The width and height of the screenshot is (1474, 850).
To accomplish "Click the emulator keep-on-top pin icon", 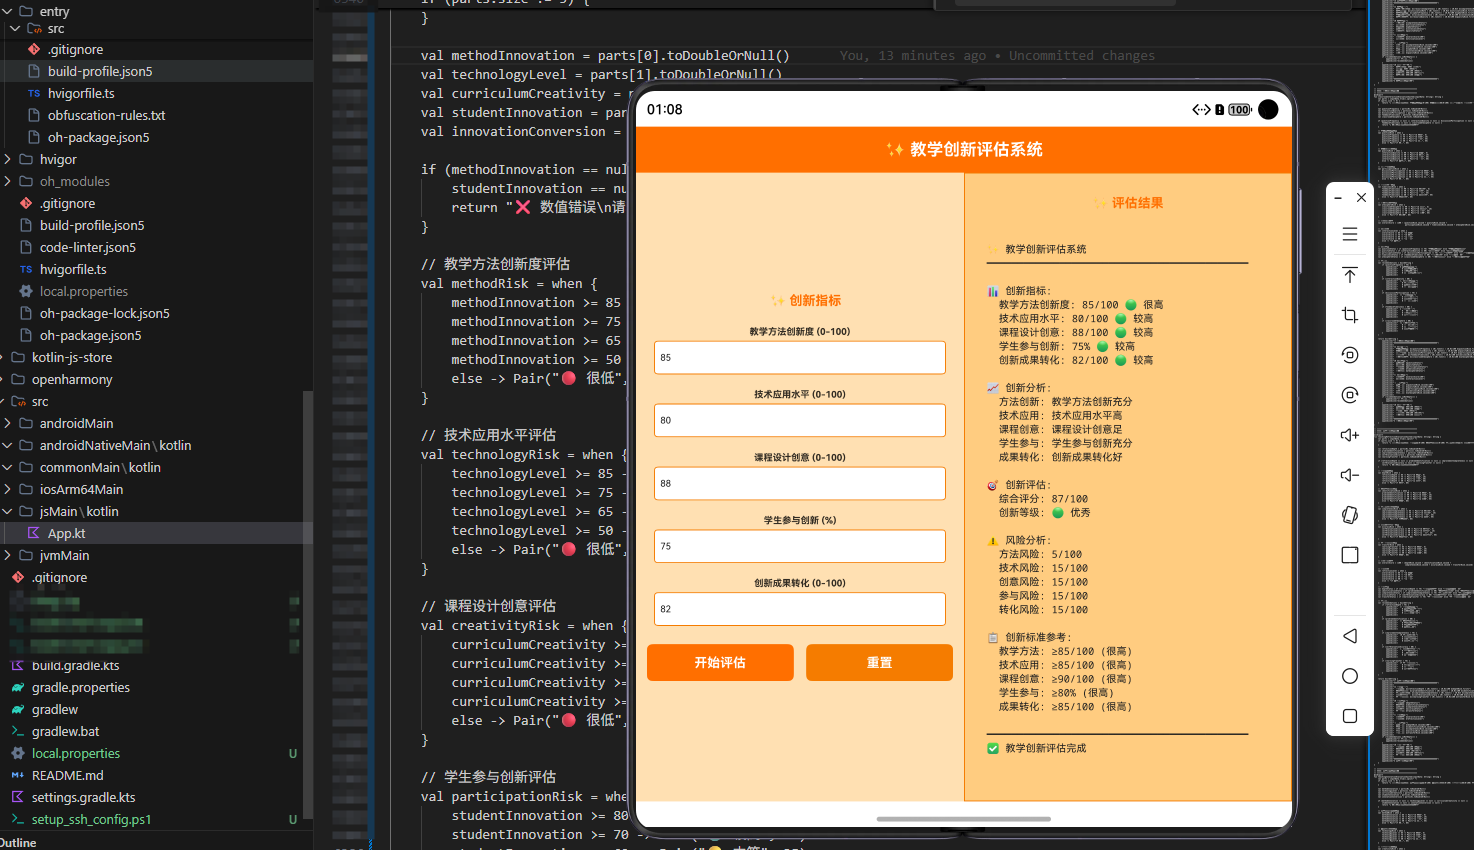I will [x=1349, y=275].
